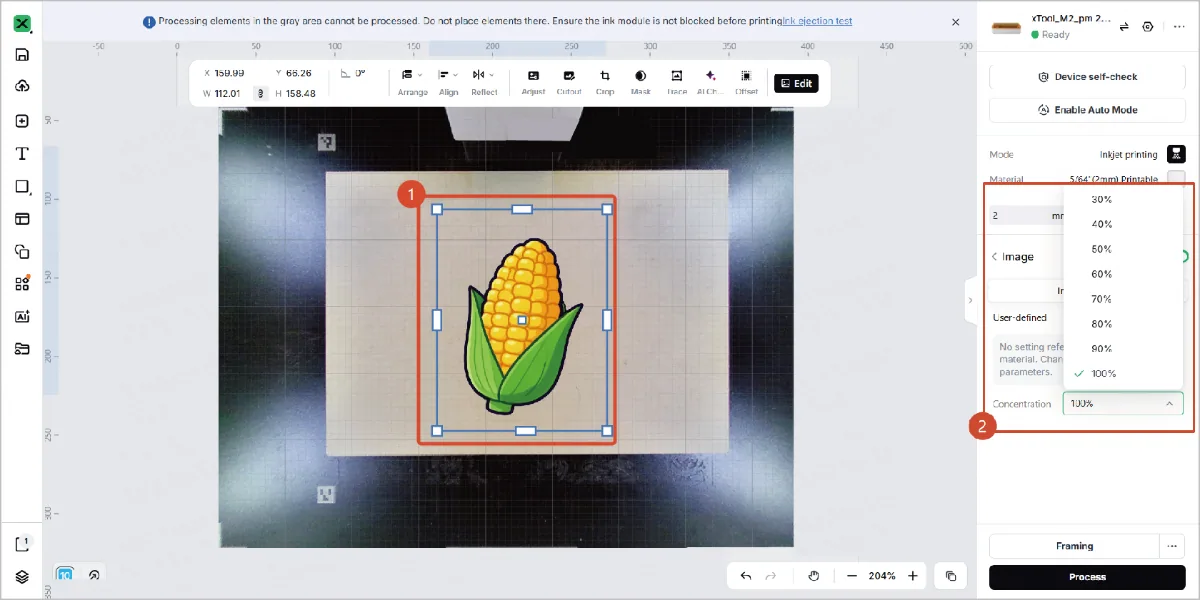The image size is (1200, 600).
Task: Open the AI sparkle tool in toolbar
Action: point(710,81)
